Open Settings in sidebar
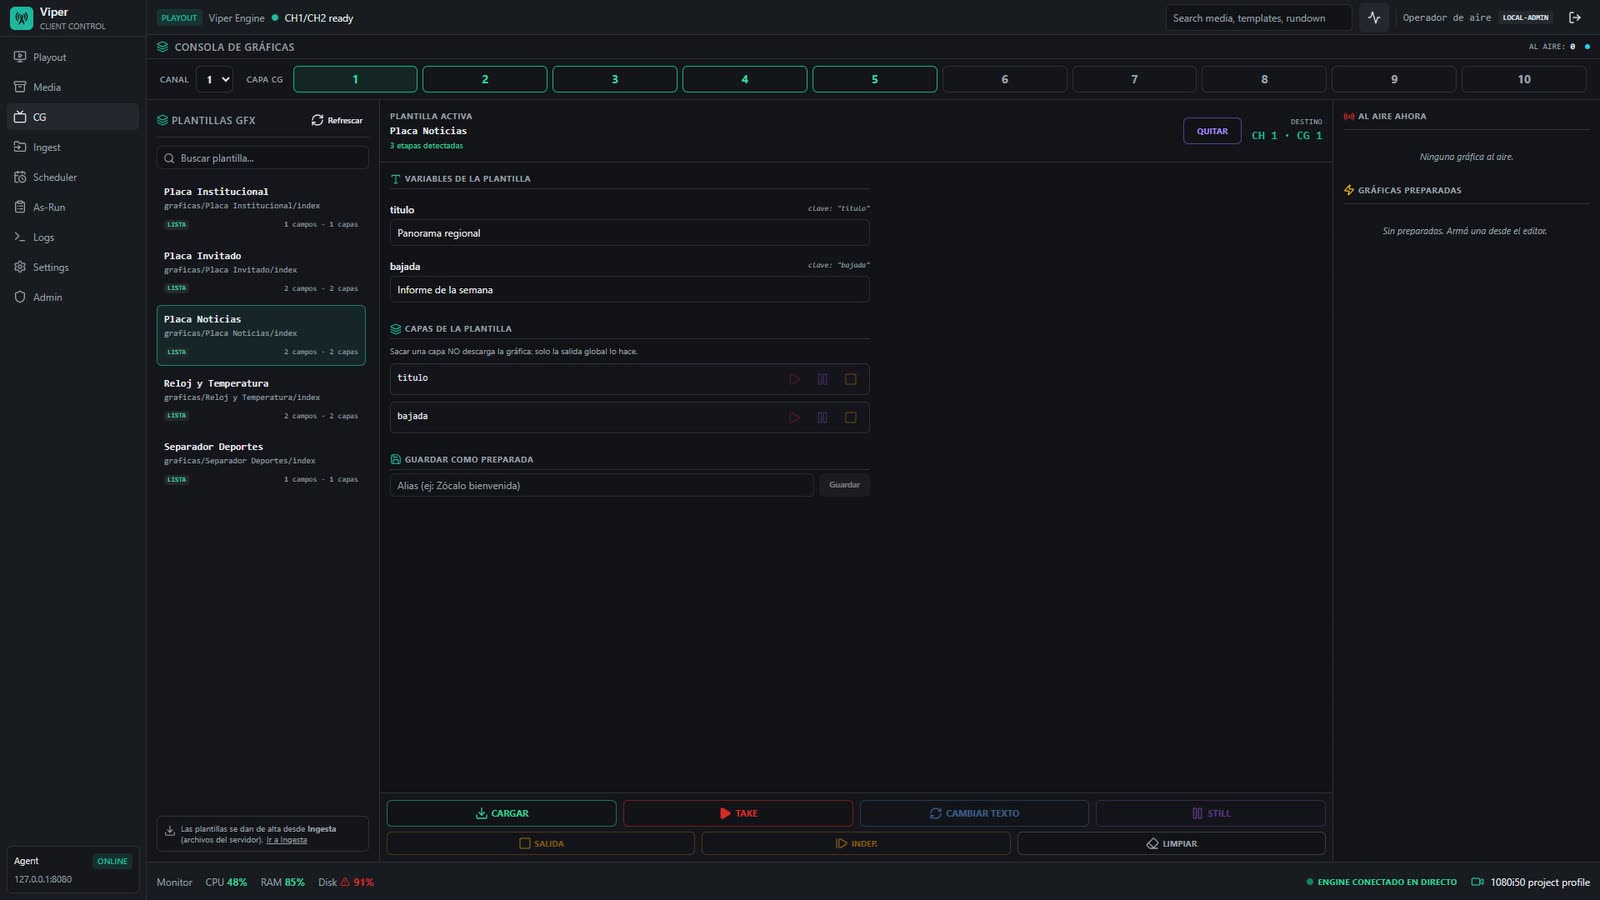This screenshot has width=1600, height=900. coord(72,267)
